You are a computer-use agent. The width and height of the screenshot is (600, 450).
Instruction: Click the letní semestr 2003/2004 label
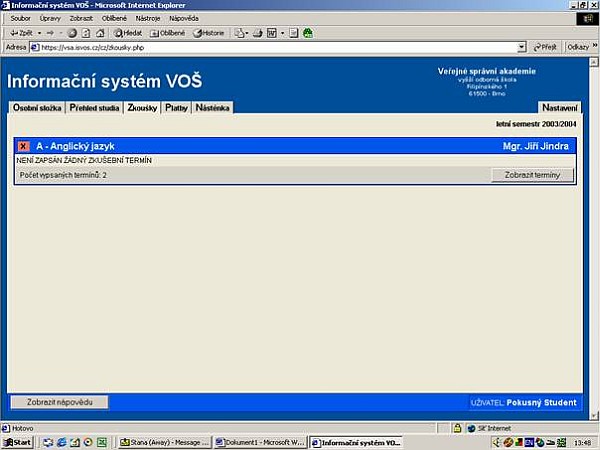(536, 124)
